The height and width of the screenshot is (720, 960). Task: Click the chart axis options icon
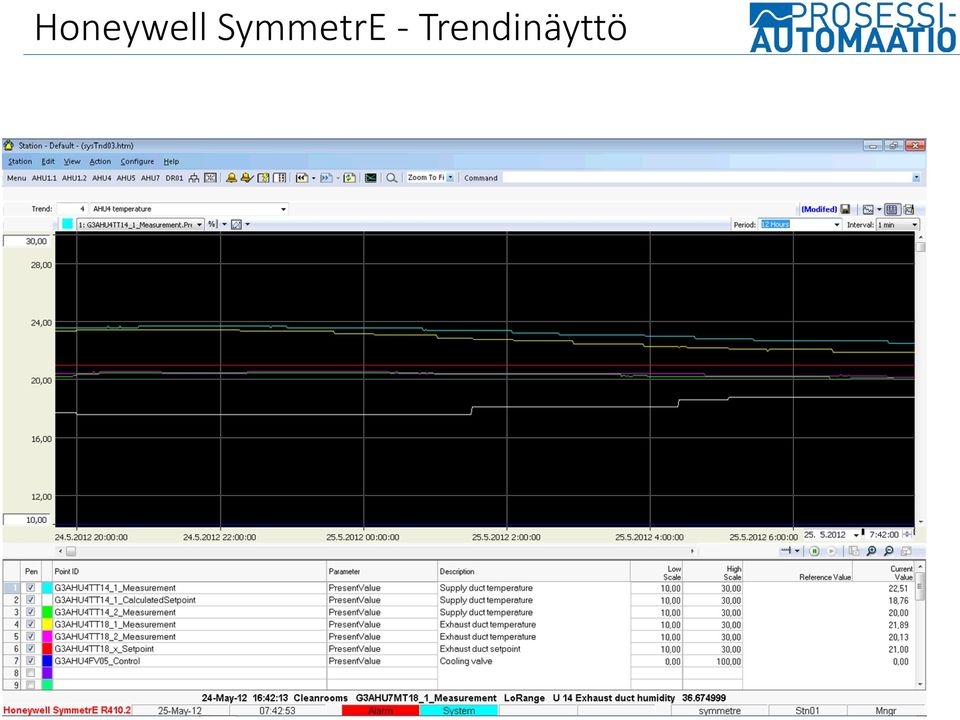pyautogui.click(x=236, y=225)
